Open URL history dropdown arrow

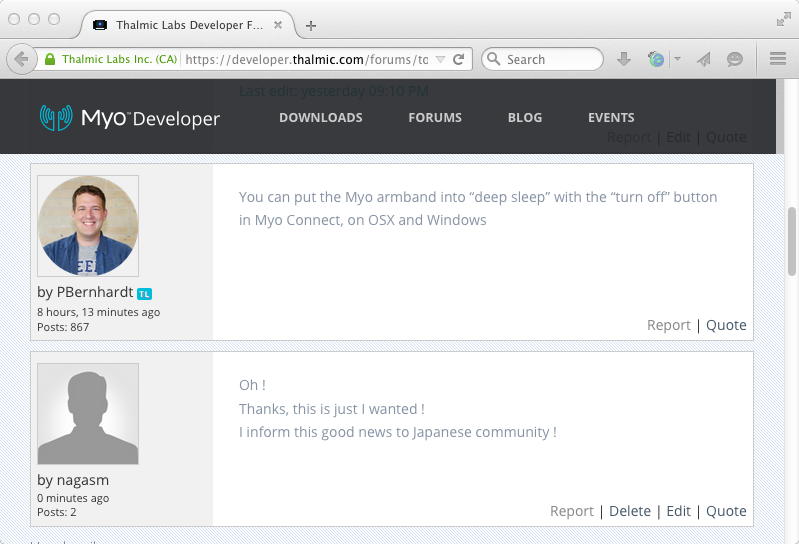[440, 60]
